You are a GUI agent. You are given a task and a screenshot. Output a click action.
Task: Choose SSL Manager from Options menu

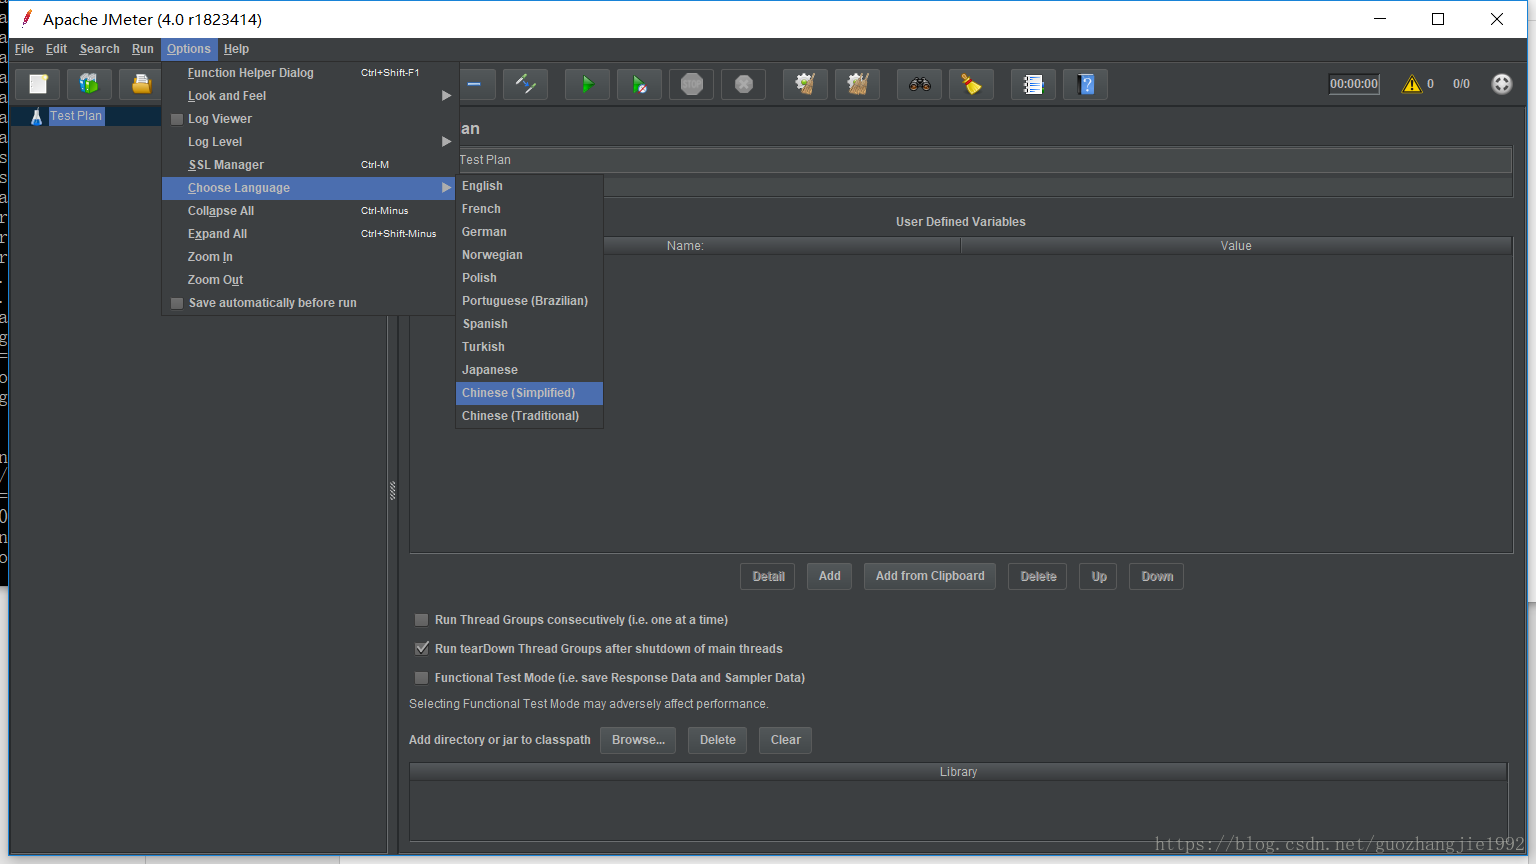tap(310, 165)
